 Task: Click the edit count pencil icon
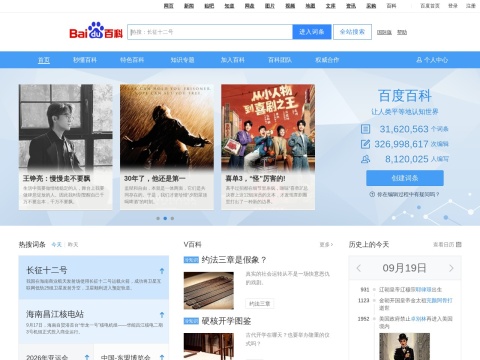(365, 144)
